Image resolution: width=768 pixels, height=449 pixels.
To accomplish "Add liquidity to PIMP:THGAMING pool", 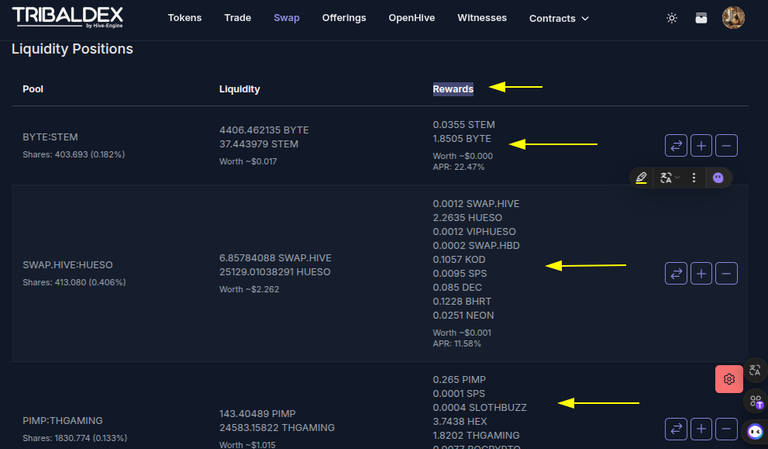I will (701, 429).
